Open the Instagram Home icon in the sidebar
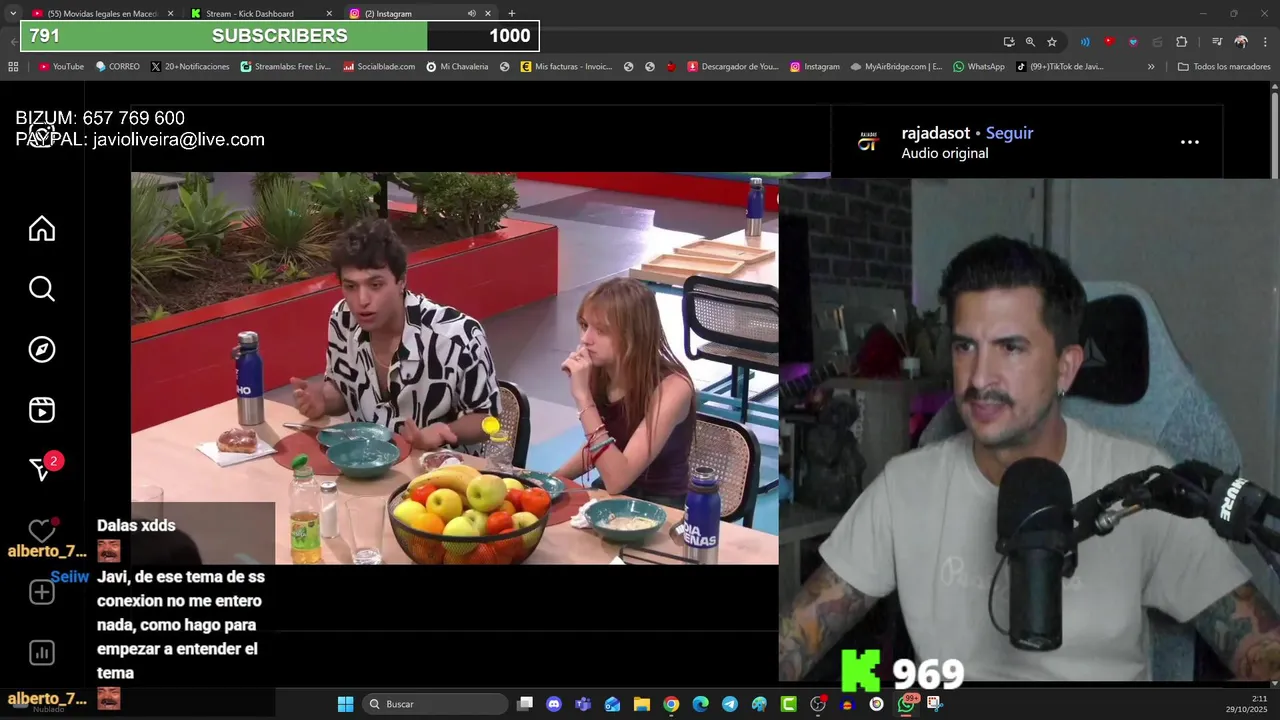The image size is (1280, 720). pos(42,229)
